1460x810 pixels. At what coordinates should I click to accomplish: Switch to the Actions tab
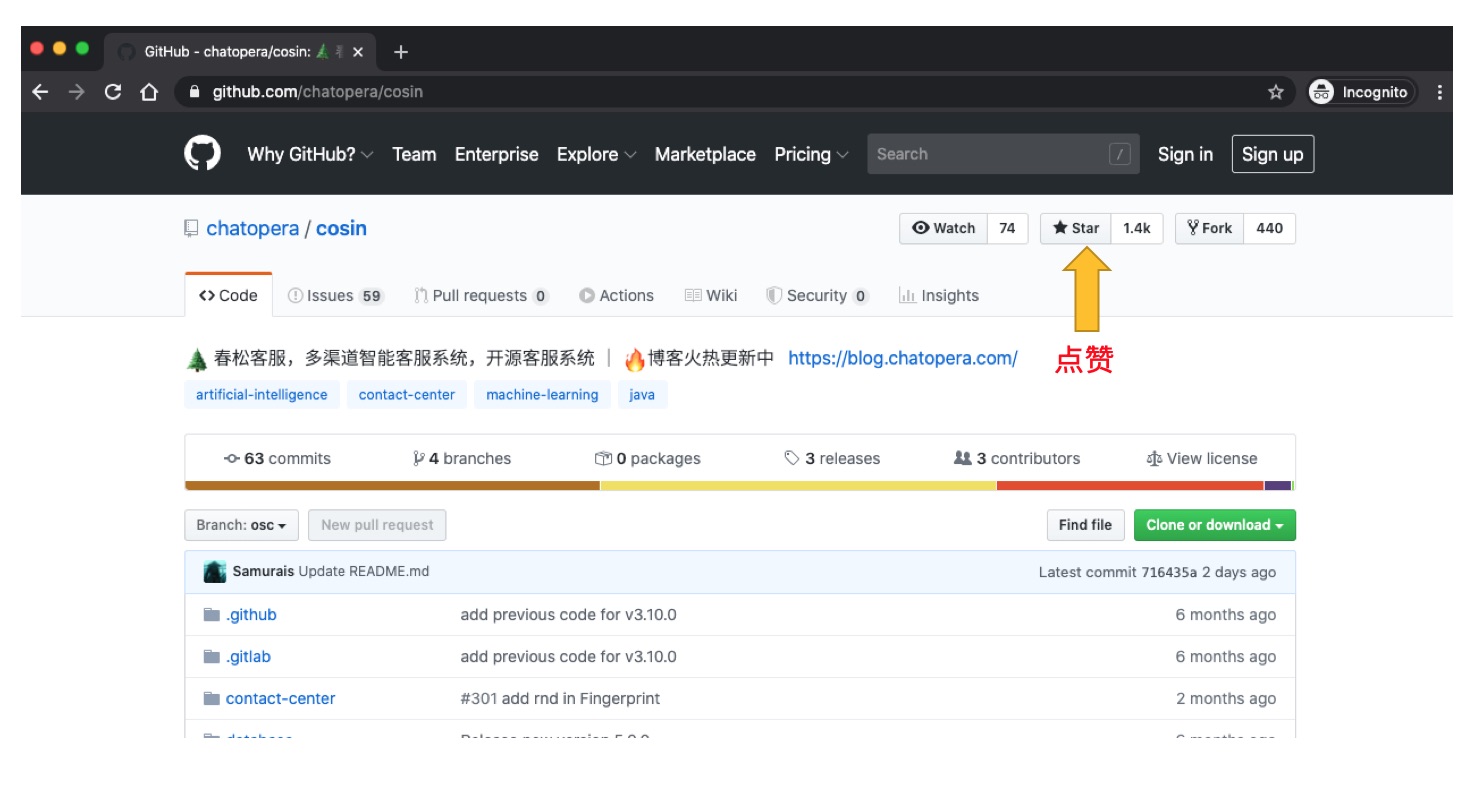(616, 295)
